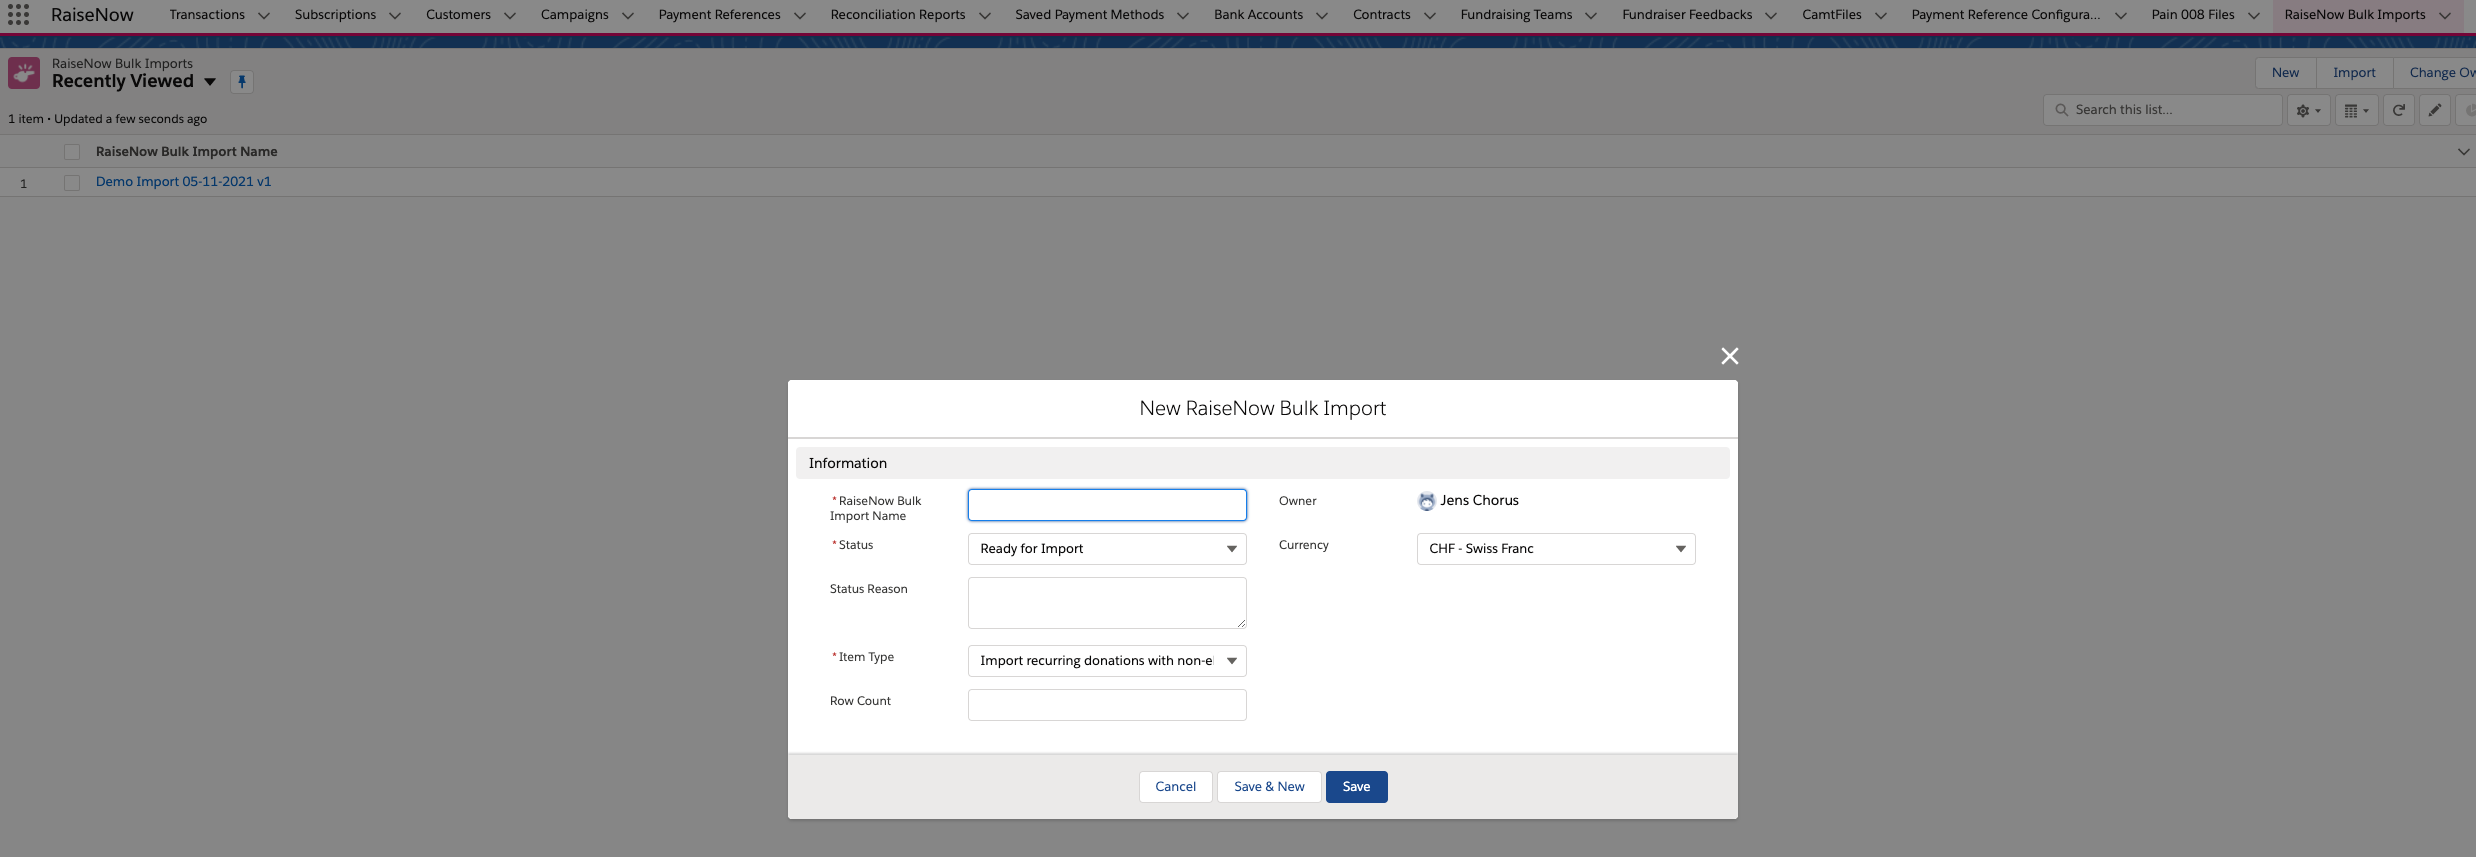The image size is (2476, 857).
Task: Click the Search this list field
Action: (x=2163, y=110)
